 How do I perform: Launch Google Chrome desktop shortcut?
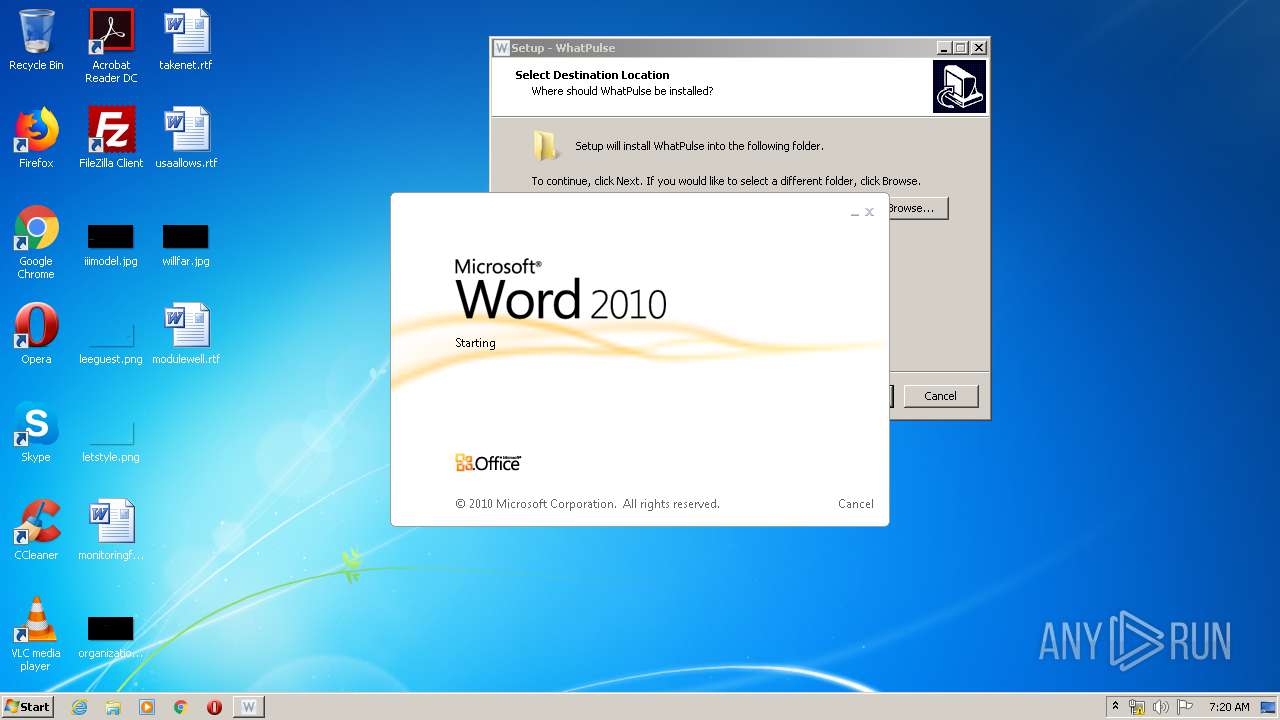click(36, 242)
